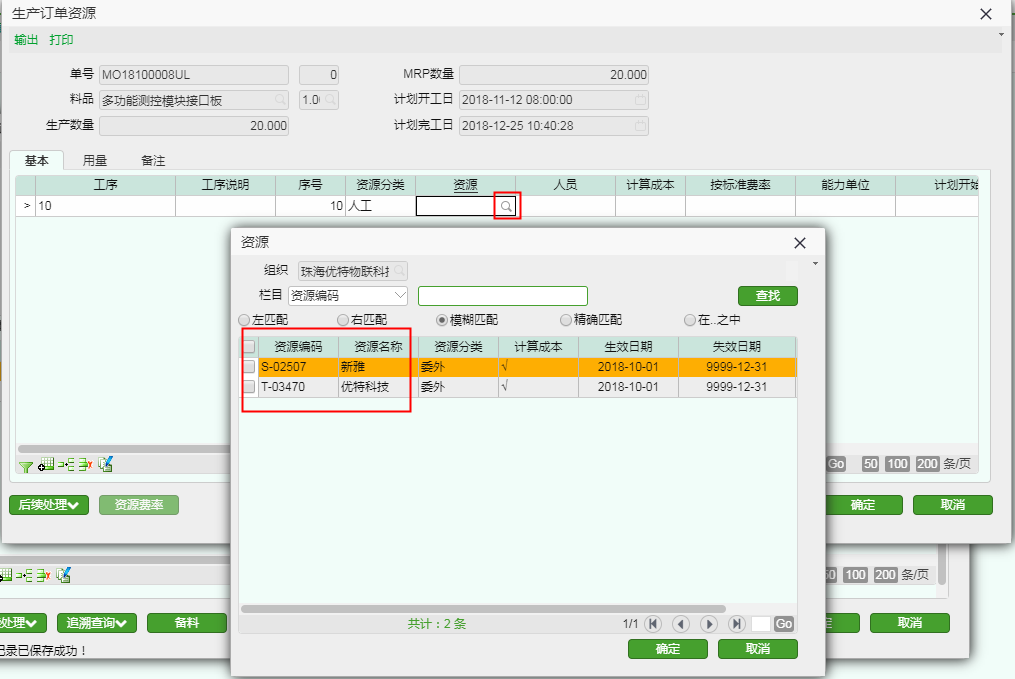Select the 精确匹配 radio button
This screenshot has height=679, width=1015.
(x=566, y=320)
